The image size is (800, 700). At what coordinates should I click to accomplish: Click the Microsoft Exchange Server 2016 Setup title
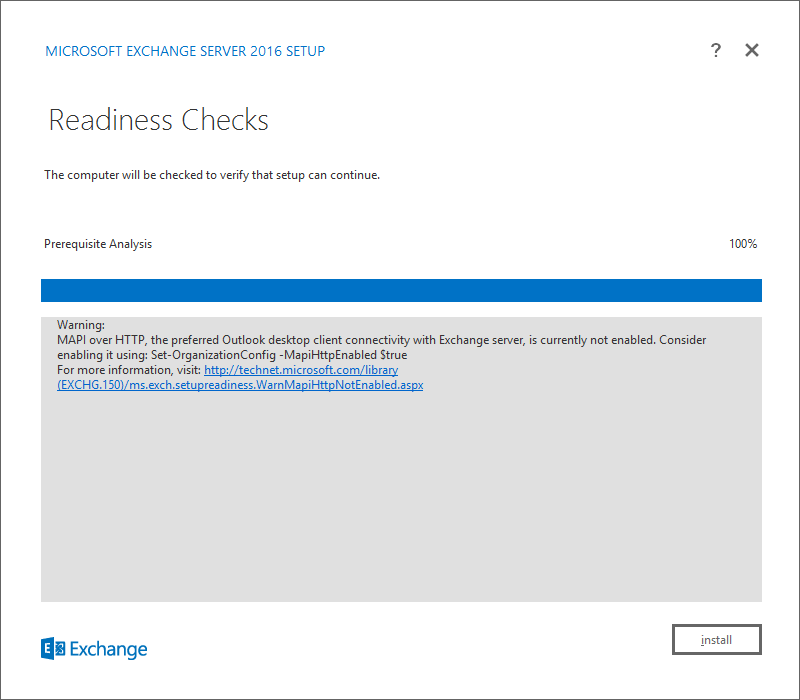(x=185, y=51)
